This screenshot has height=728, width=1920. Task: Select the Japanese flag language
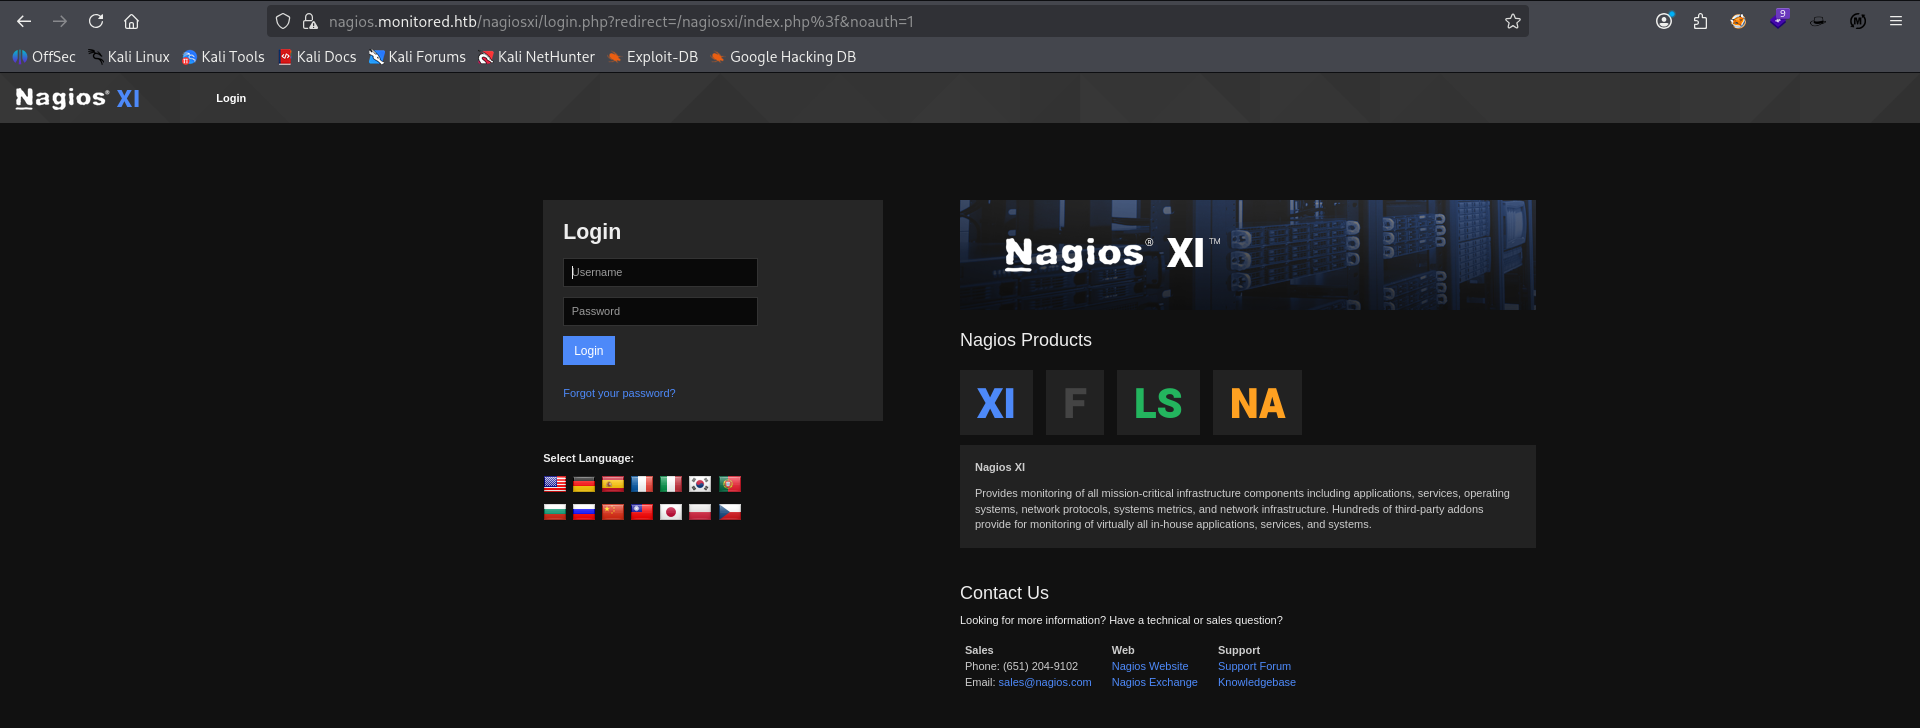[671, 512]
